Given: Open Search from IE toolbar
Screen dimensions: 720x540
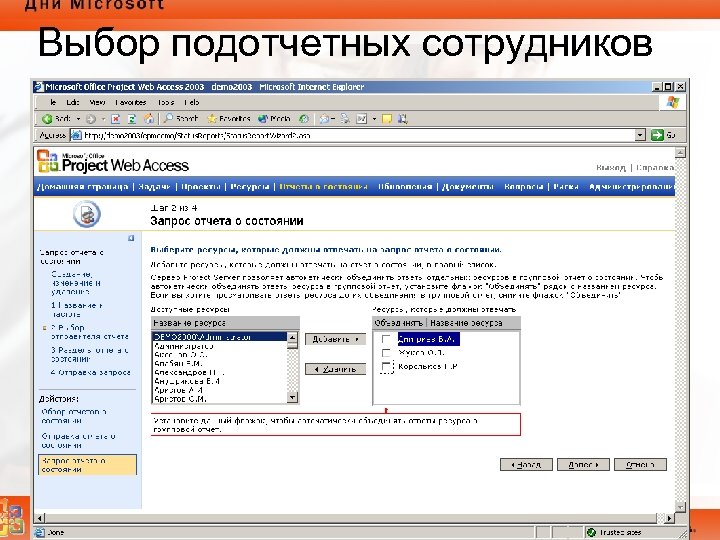Looking at the screenshot, I should pos(181,118).
